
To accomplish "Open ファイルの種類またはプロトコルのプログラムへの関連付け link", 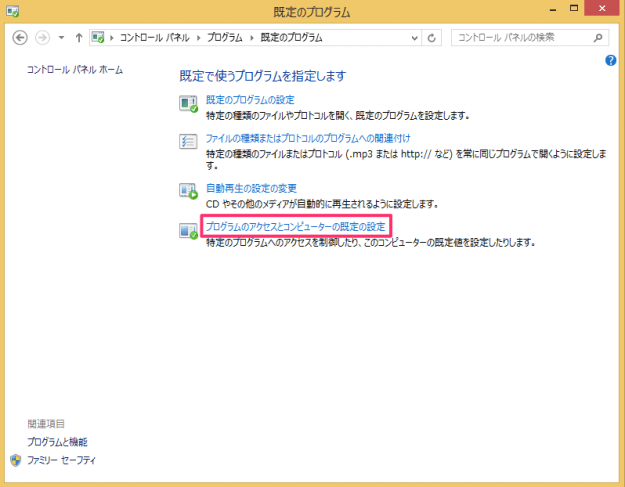I will (x=308, y=138).
